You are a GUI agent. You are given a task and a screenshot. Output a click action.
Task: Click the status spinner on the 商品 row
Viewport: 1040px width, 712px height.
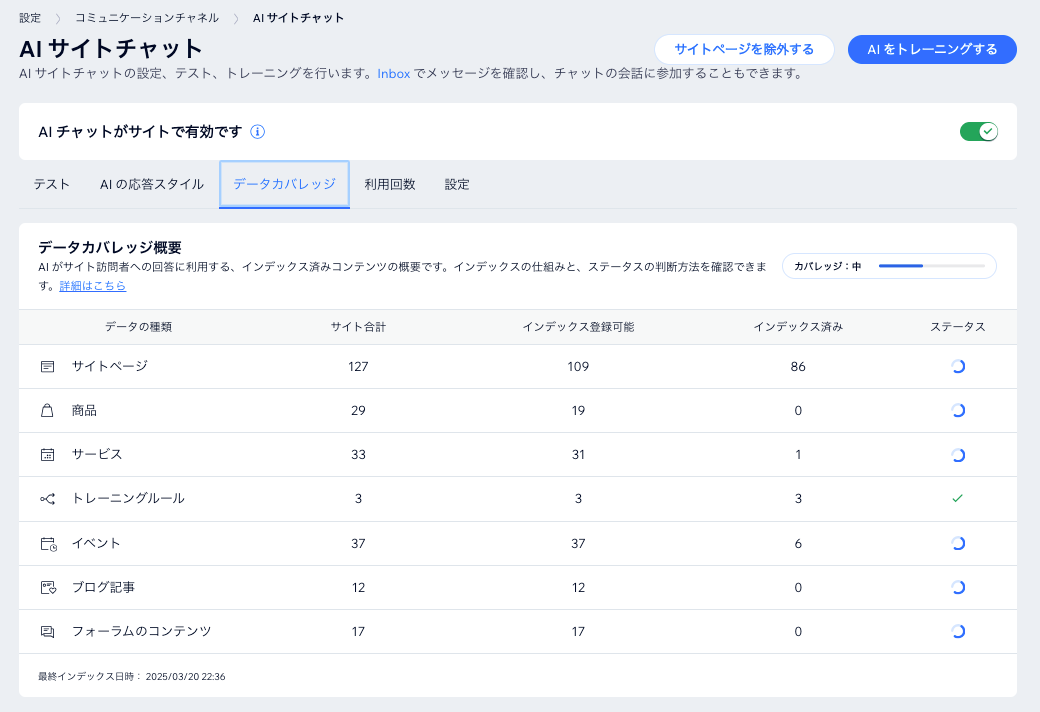[x=958, y=410]
